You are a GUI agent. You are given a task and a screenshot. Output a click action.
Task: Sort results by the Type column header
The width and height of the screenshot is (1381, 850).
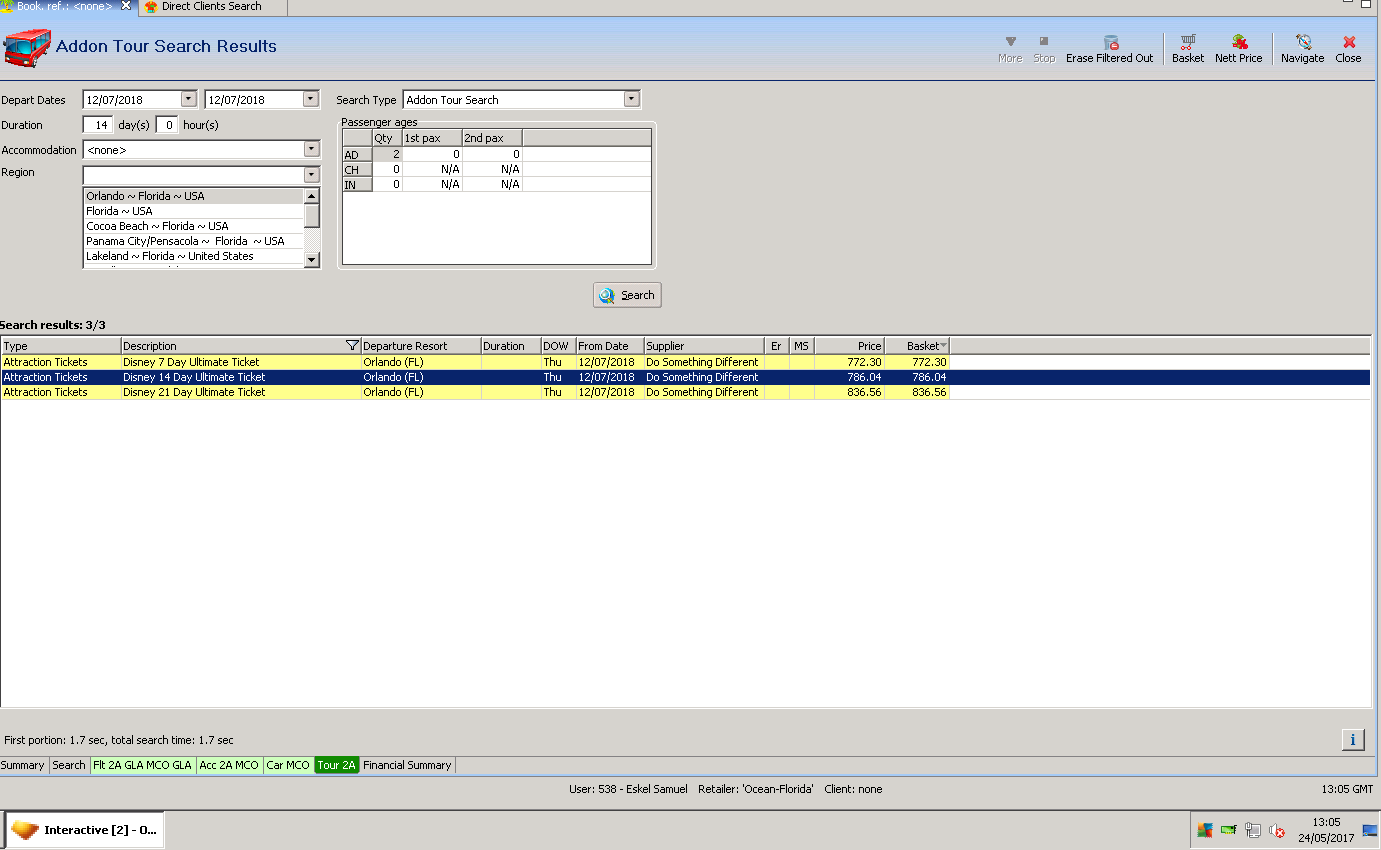click(x=61, y=346)
